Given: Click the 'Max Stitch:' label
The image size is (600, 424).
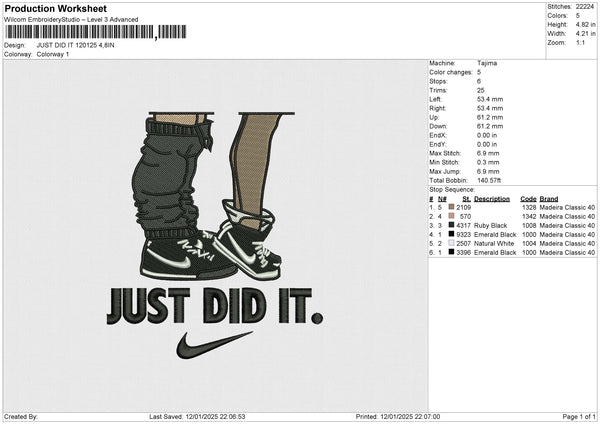Looking at the screenshot, I should (x=445, y=153).
